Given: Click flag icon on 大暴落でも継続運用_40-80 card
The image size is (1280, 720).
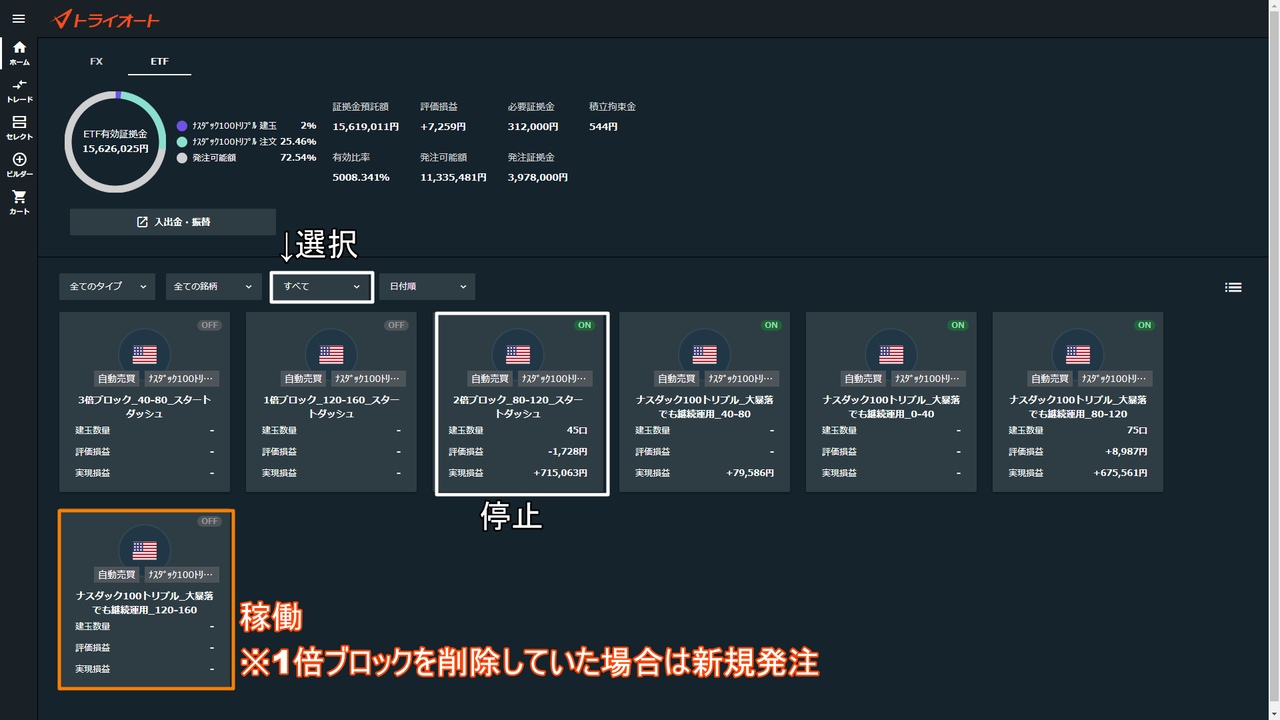Looking at the screenshot, I should pyautogui.click(x=705, y=354).
